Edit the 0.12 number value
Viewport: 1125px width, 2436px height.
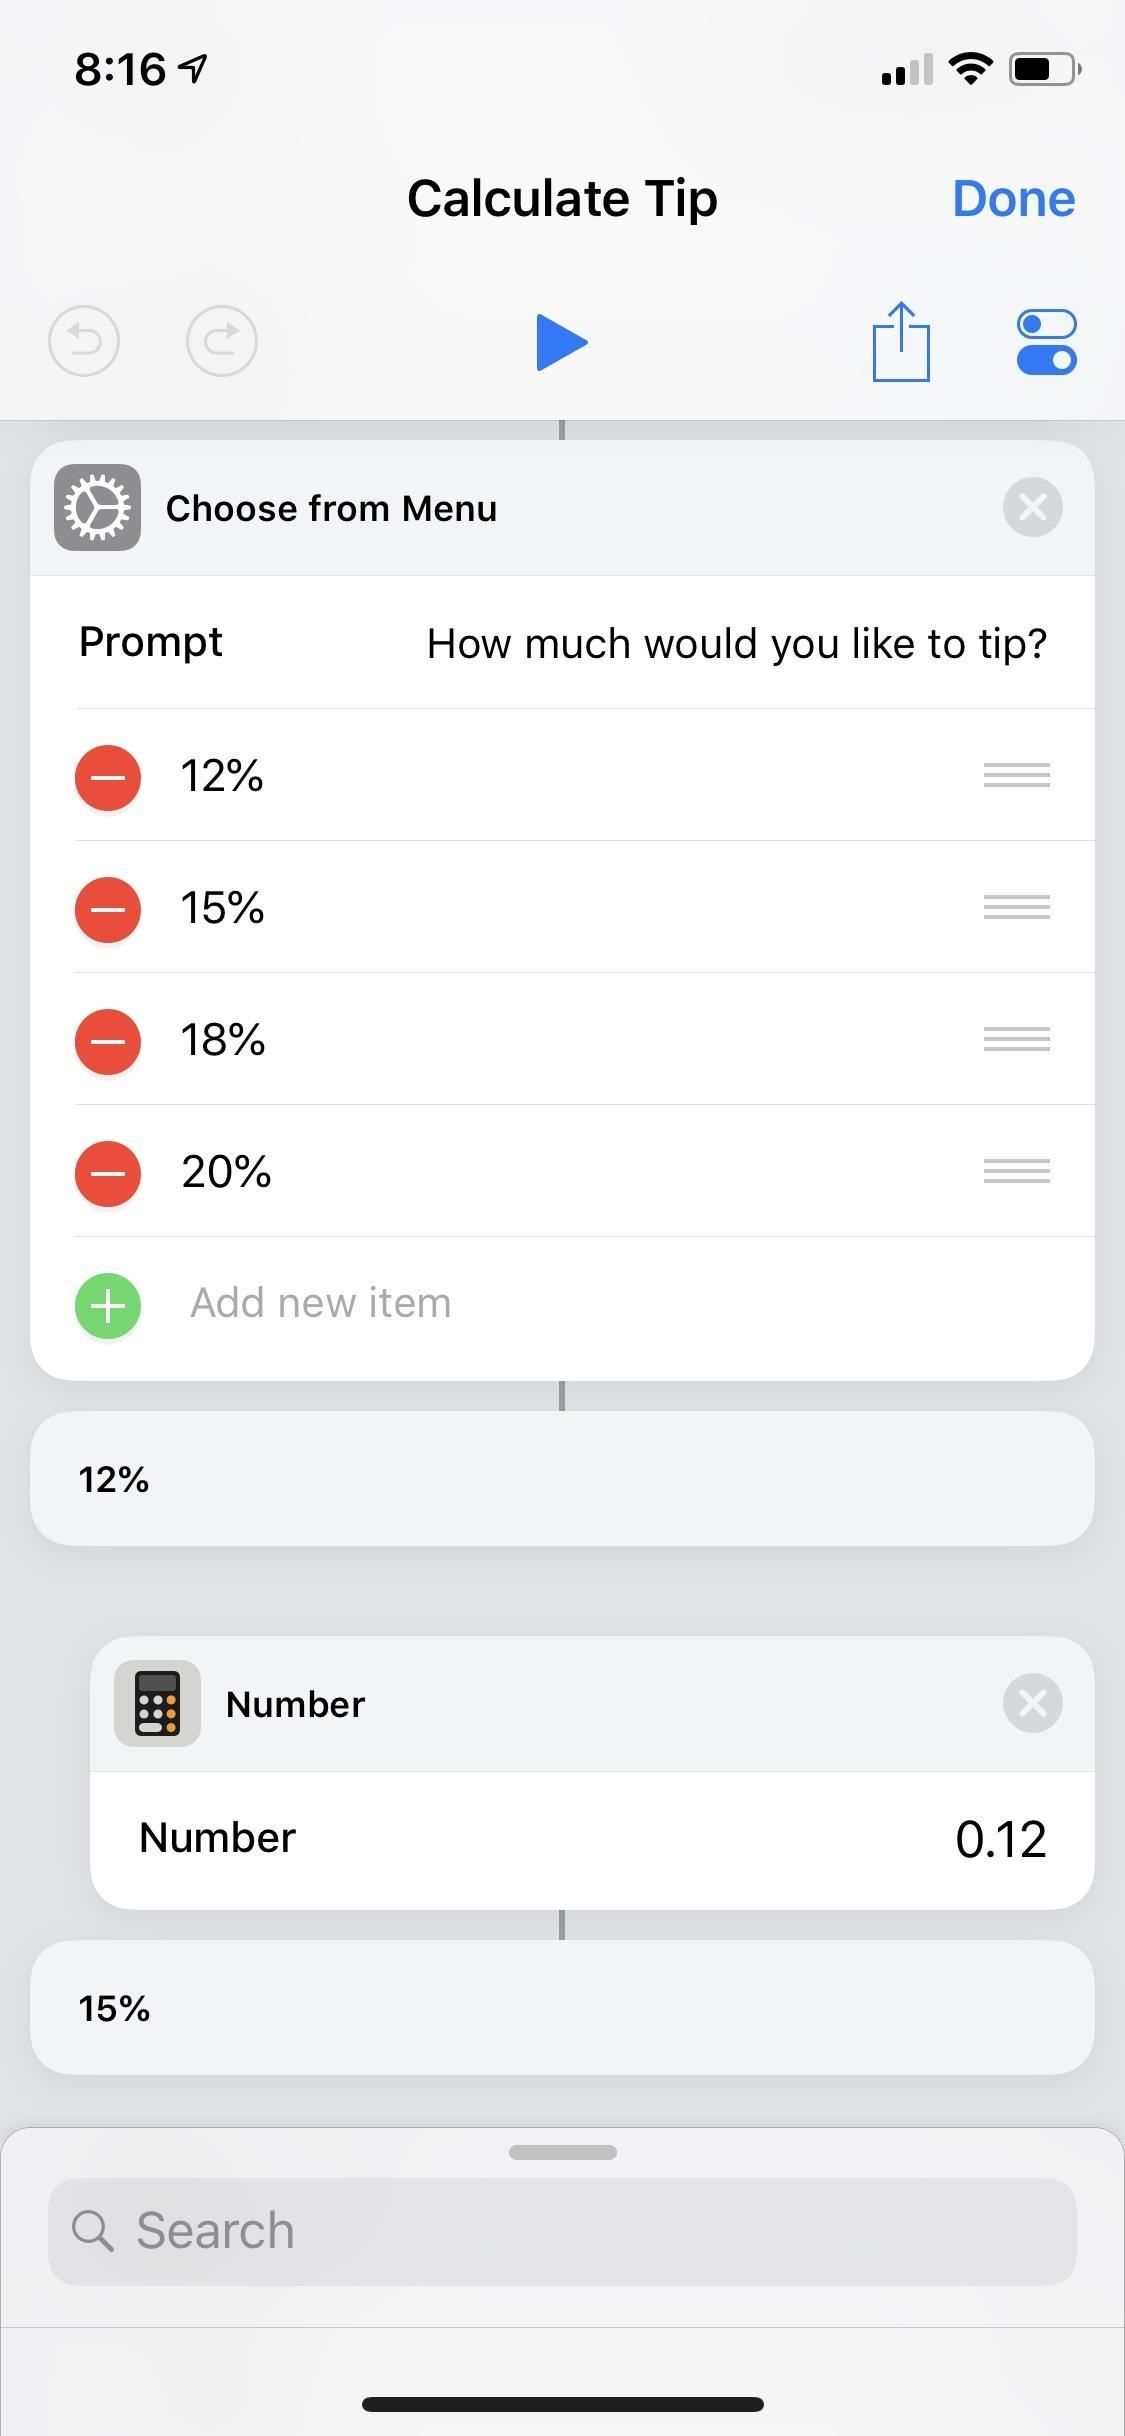[1000, 1839]
